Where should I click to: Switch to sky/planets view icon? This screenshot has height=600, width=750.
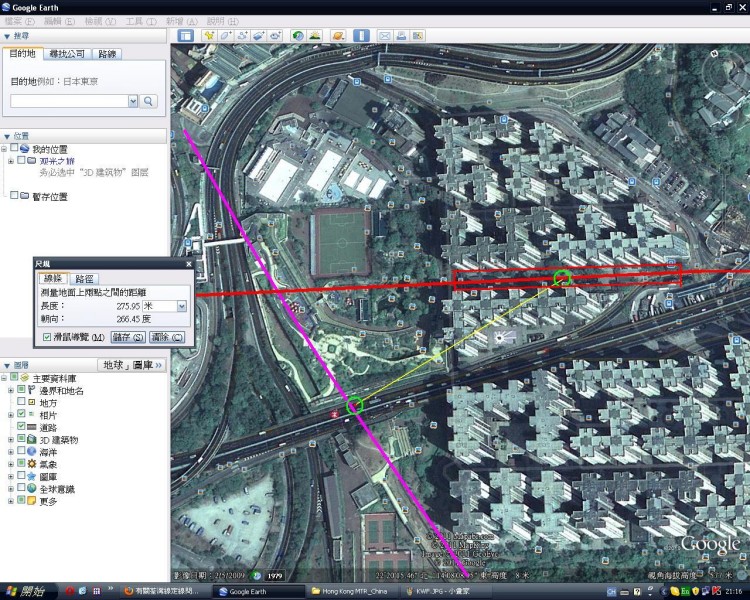click(338, 35)
